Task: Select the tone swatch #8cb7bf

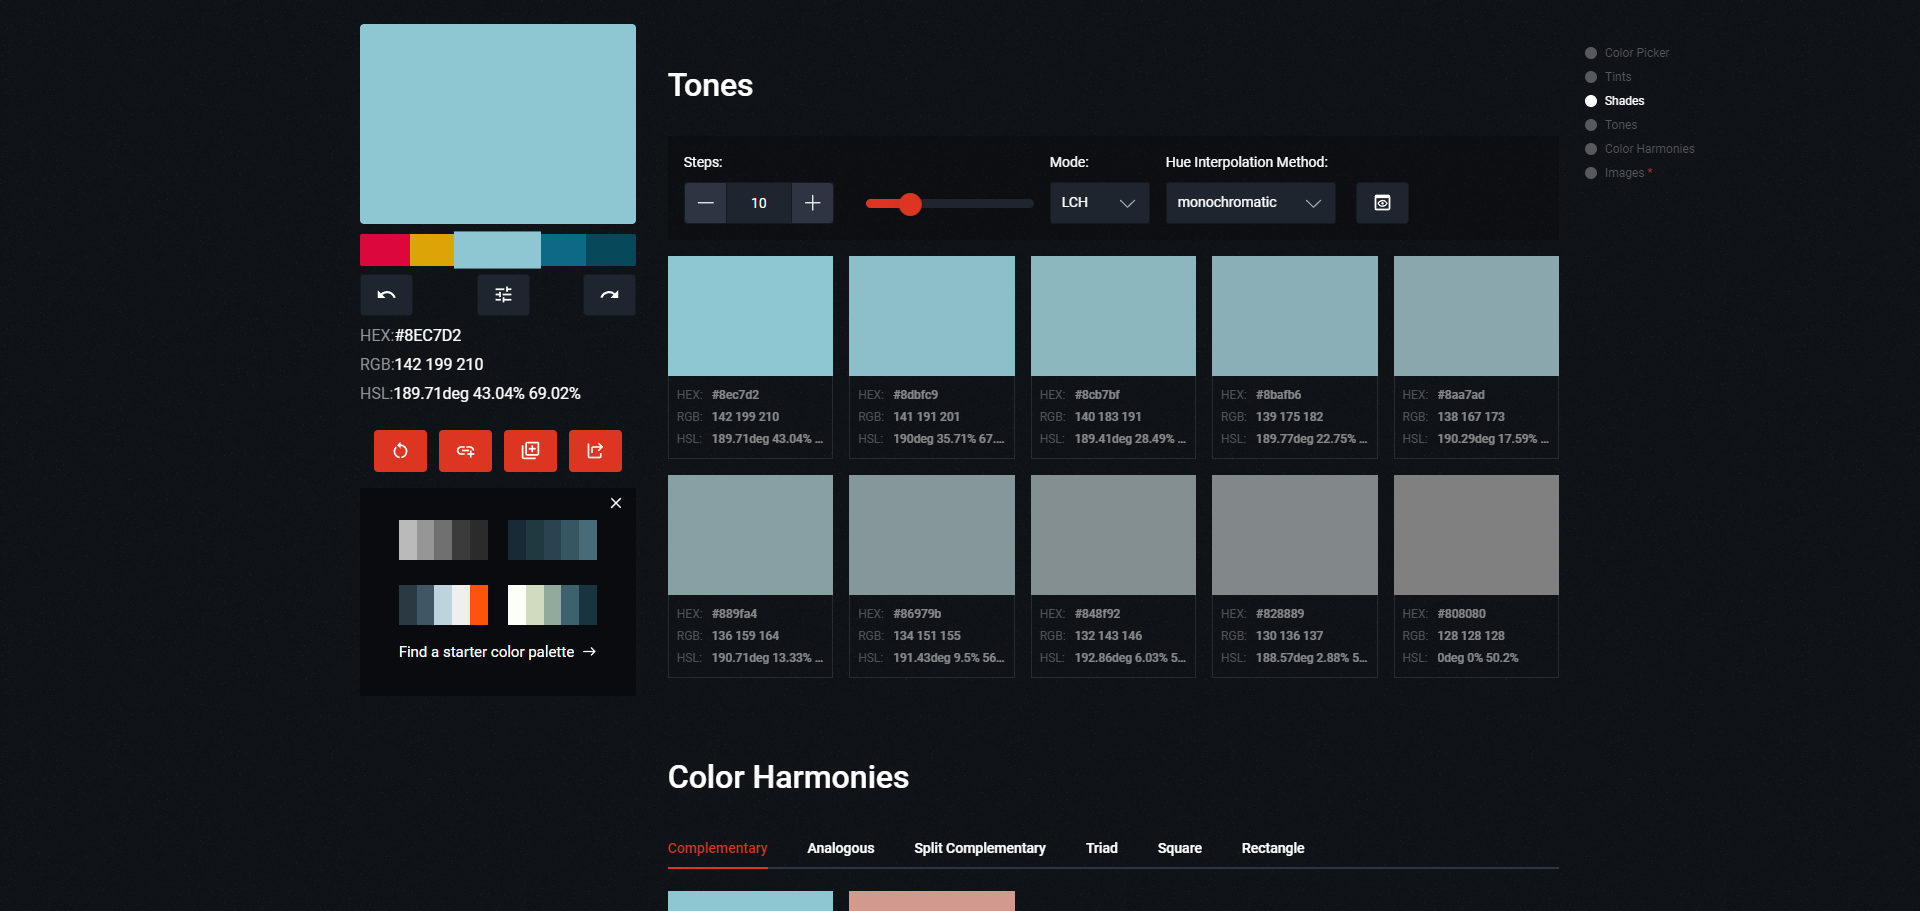Action: point(1113,316)
